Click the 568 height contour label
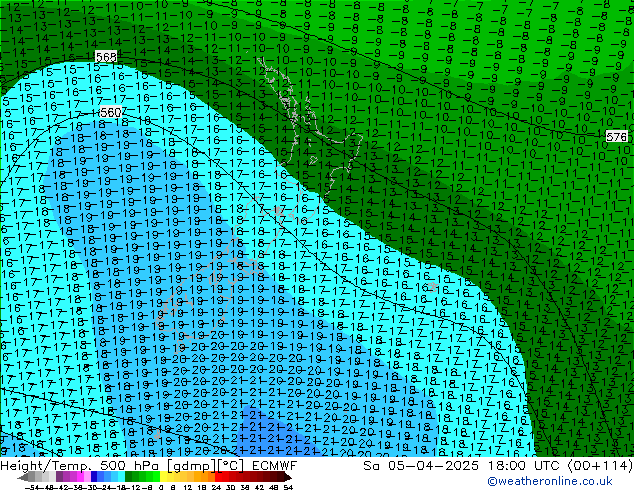The height and width of the screenshot is (490, 634). tap(106, 57)
